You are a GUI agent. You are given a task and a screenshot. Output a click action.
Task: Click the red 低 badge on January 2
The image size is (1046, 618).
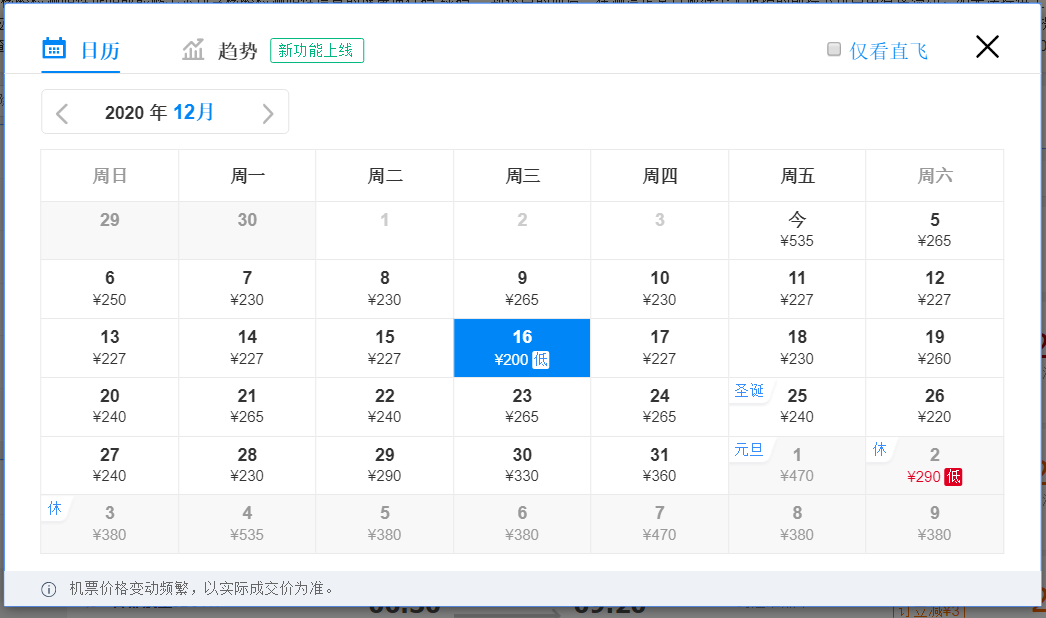(x=953, y=477)
